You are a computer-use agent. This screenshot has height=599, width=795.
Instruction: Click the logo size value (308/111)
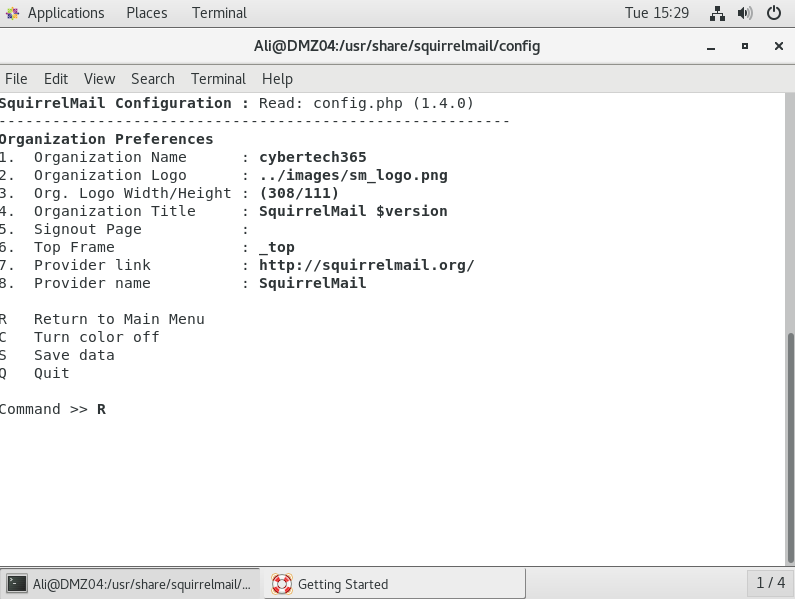pyautogui.click(x=299, y=193)
